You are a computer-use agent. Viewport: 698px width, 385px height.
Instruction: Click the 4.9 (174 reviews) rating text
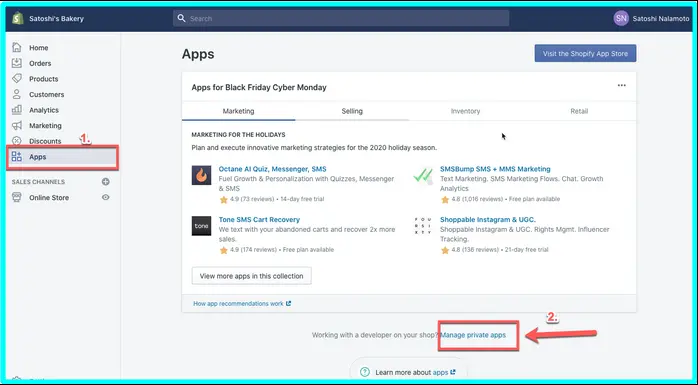click(253, 250)
